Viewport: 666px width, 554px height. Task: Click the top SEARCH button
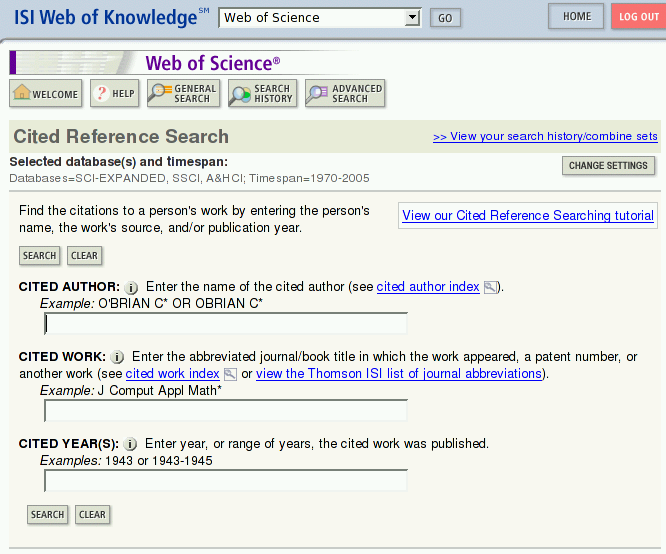pos(40,256)
